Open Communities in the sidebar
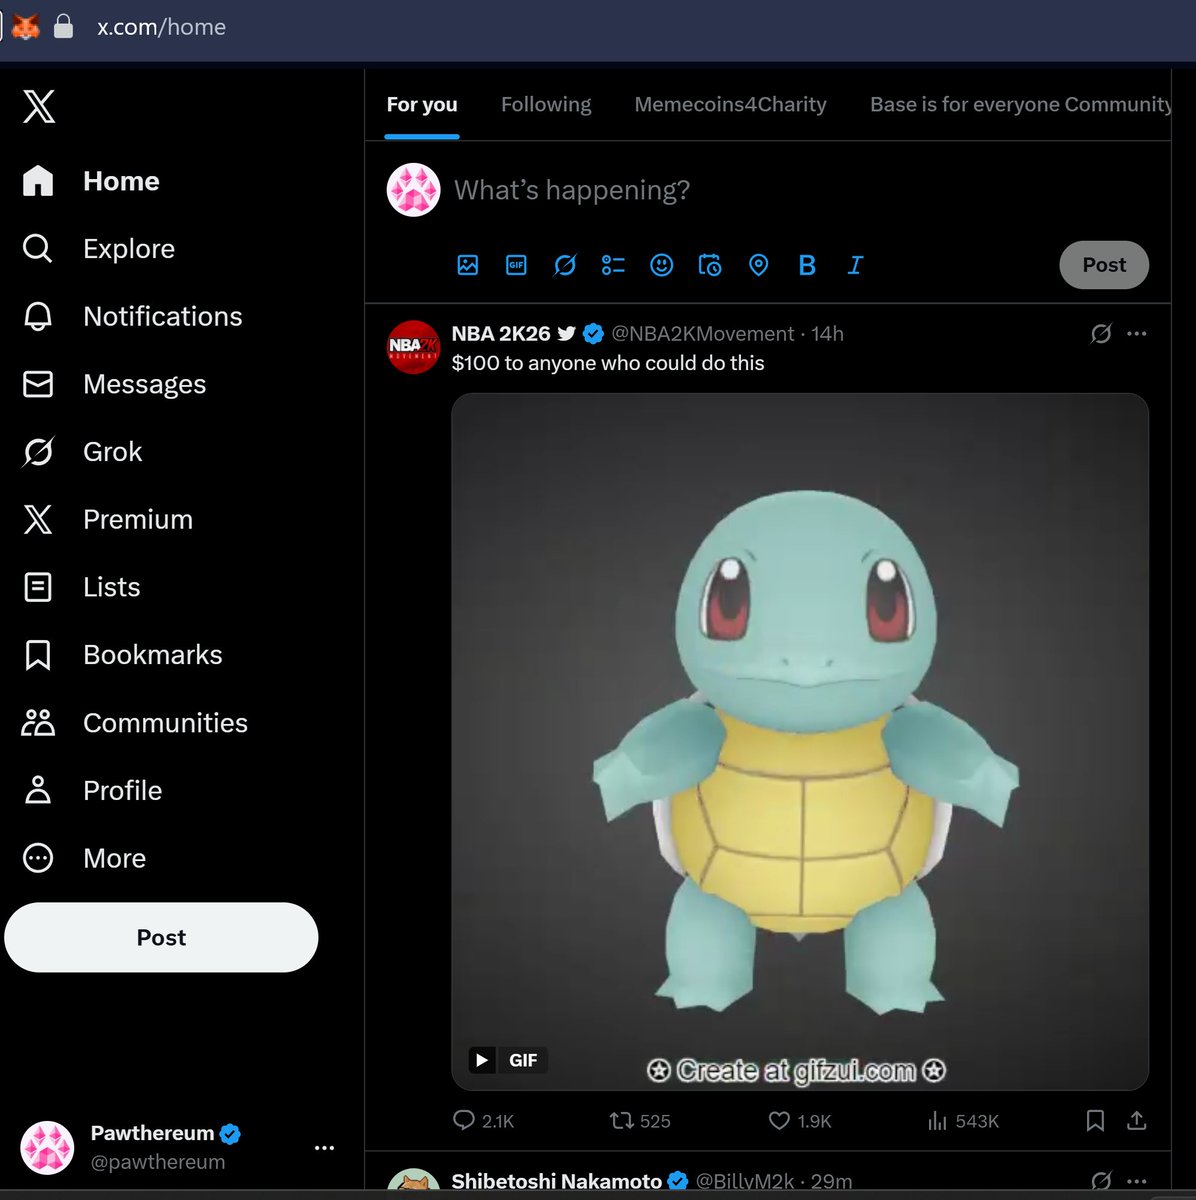Image resolution: width=1196 pixels, height=1200 pixels. point(134,723)
